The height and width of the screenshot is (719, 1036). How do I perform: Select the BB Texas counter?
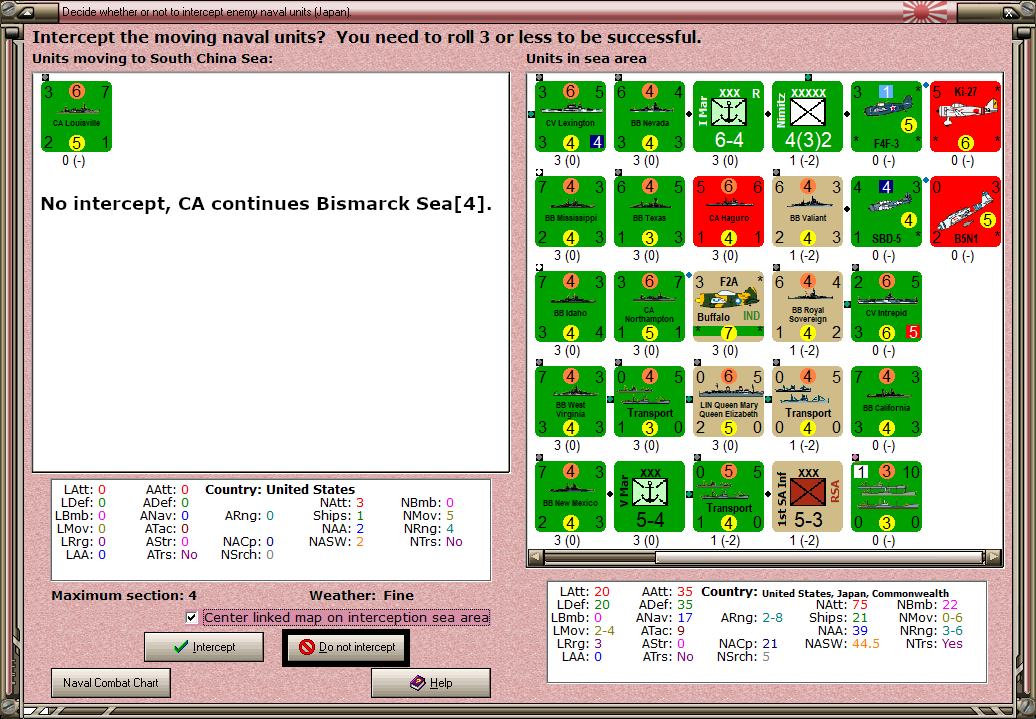tap(649, 211)
